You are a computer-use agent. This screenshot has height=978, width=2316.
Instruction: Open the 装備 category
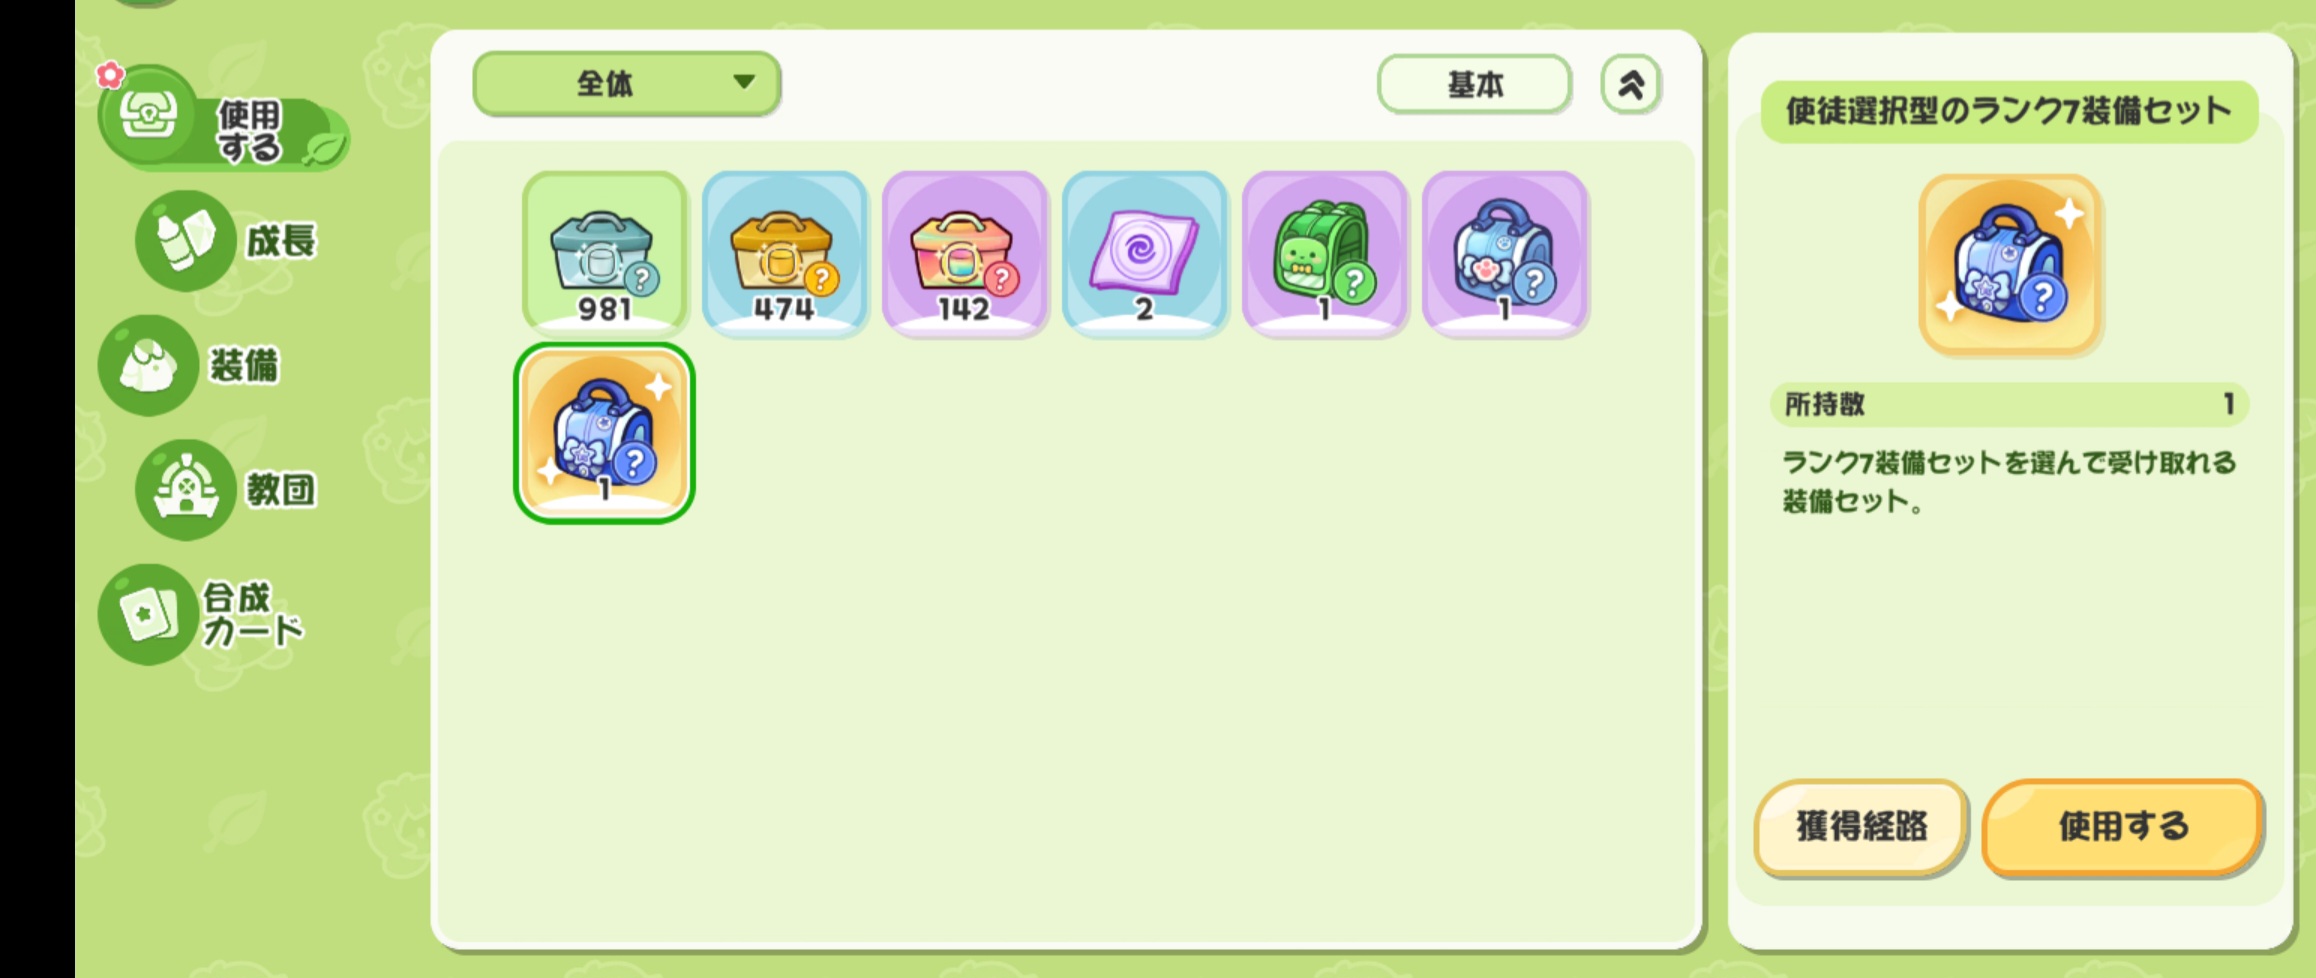tap(190, 365)
